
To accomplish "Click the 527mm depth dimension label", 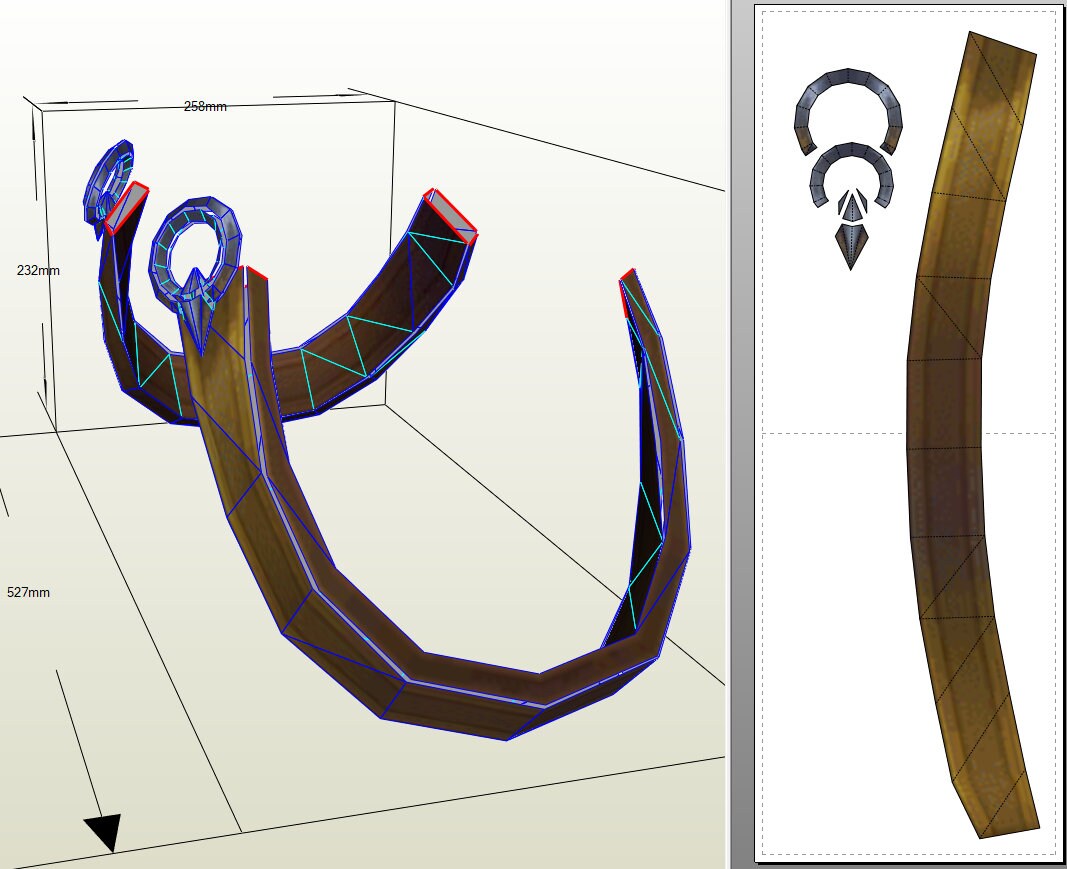I will [x=28, y=592].
